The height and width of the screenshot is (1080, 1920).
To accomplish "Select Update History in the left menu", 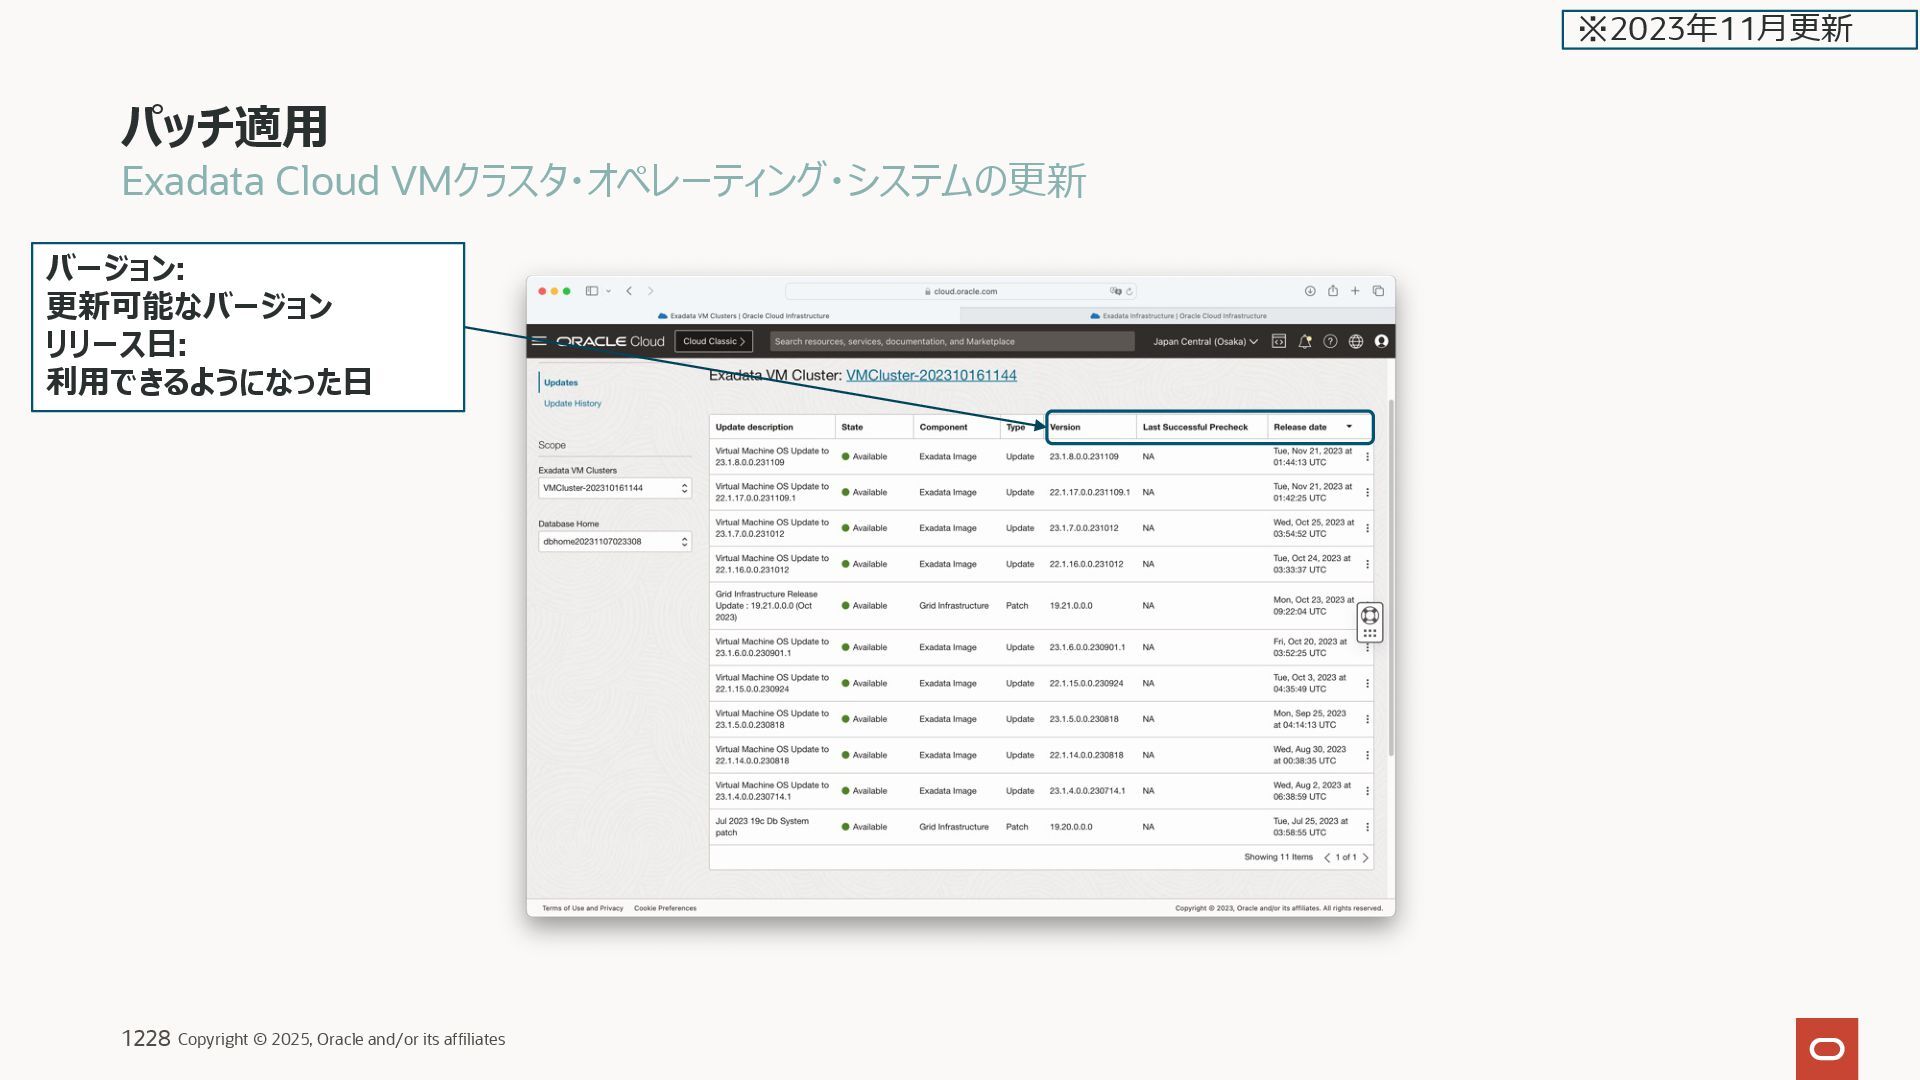I will click(572, 404).
